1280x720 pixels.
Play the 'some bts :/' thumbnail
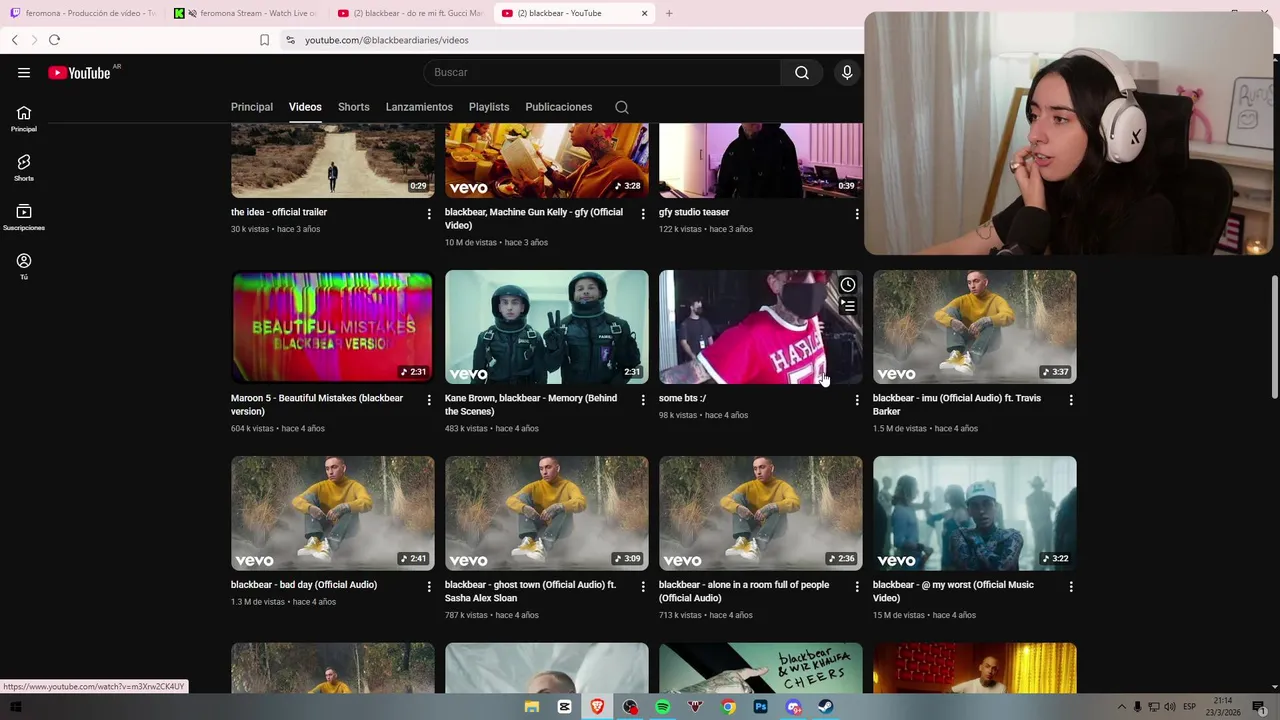click(x=760, y=327)
